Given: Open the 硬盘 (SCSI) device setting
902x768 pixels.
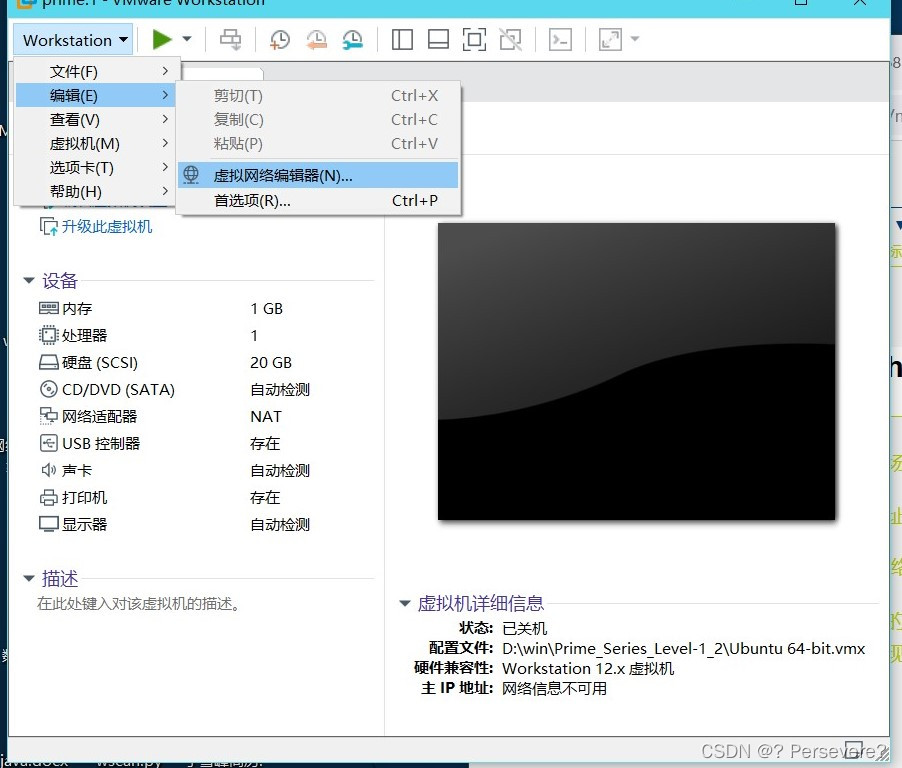Looking at the screenshot, I should point(100,362).
